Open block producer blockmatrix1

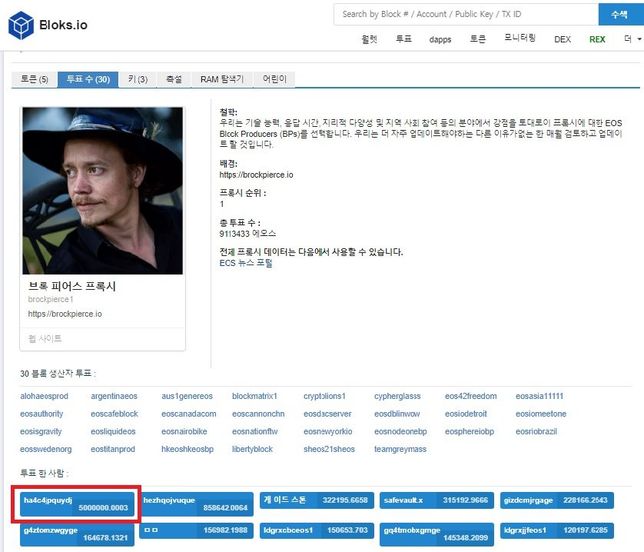[255, 396]
